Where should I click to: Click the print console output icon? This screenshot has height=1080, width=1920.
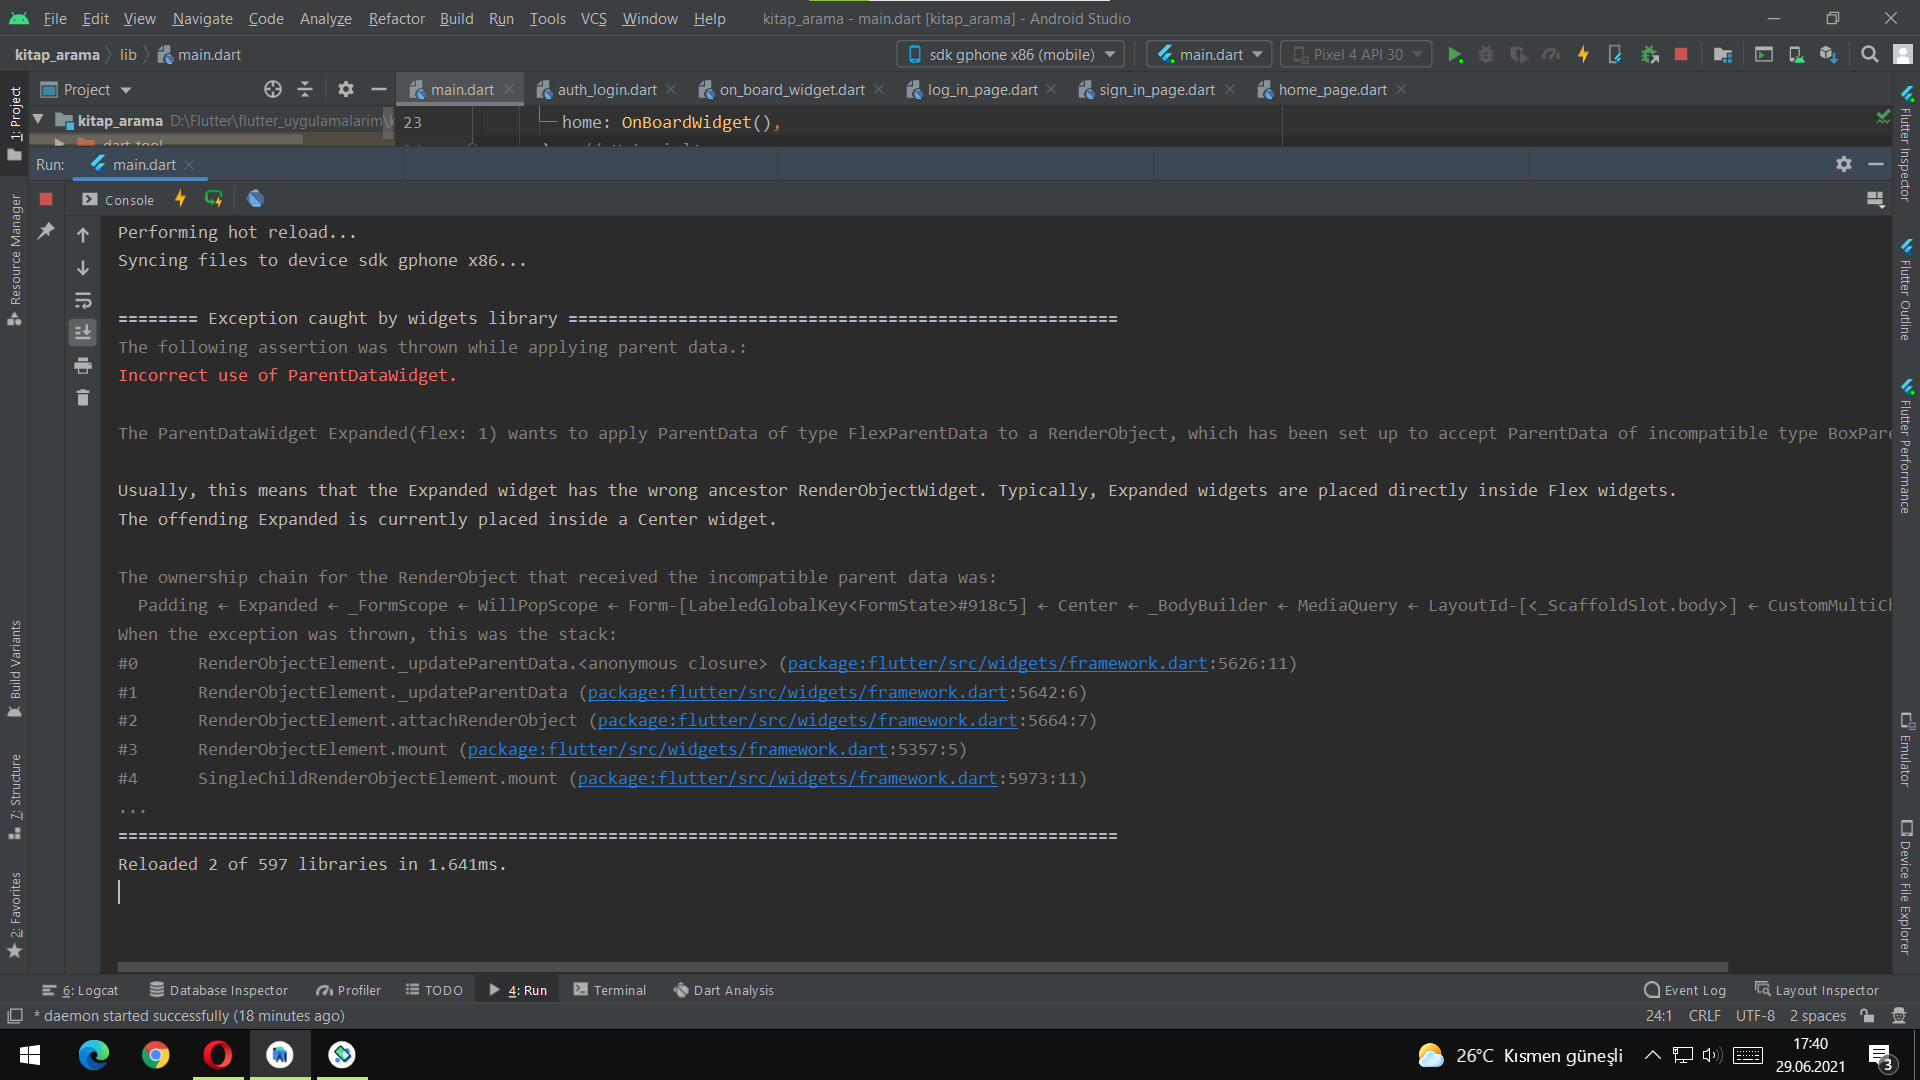point(83,365)
